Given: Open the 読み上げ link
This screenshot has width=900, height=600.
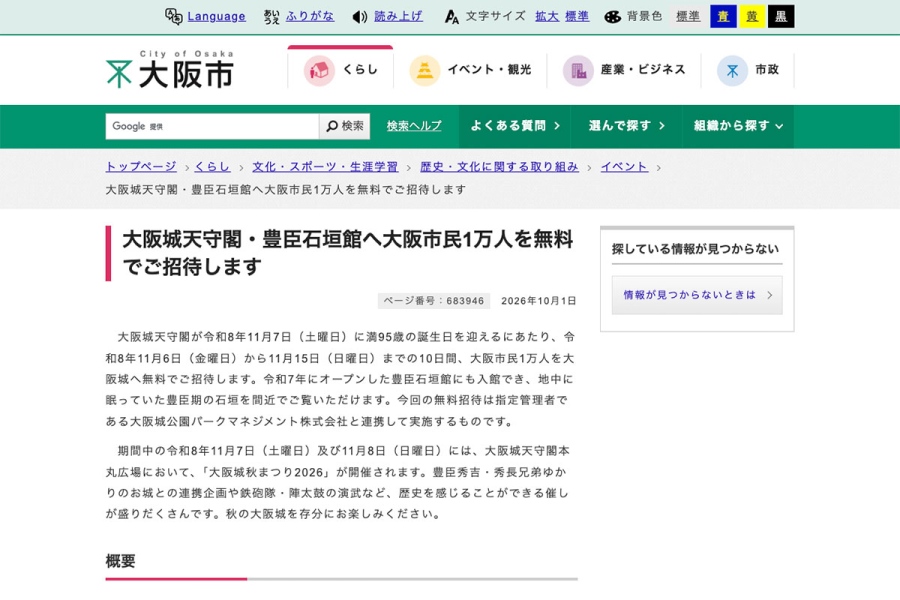Looking at the screenshot, I should (x=398, y=16).
